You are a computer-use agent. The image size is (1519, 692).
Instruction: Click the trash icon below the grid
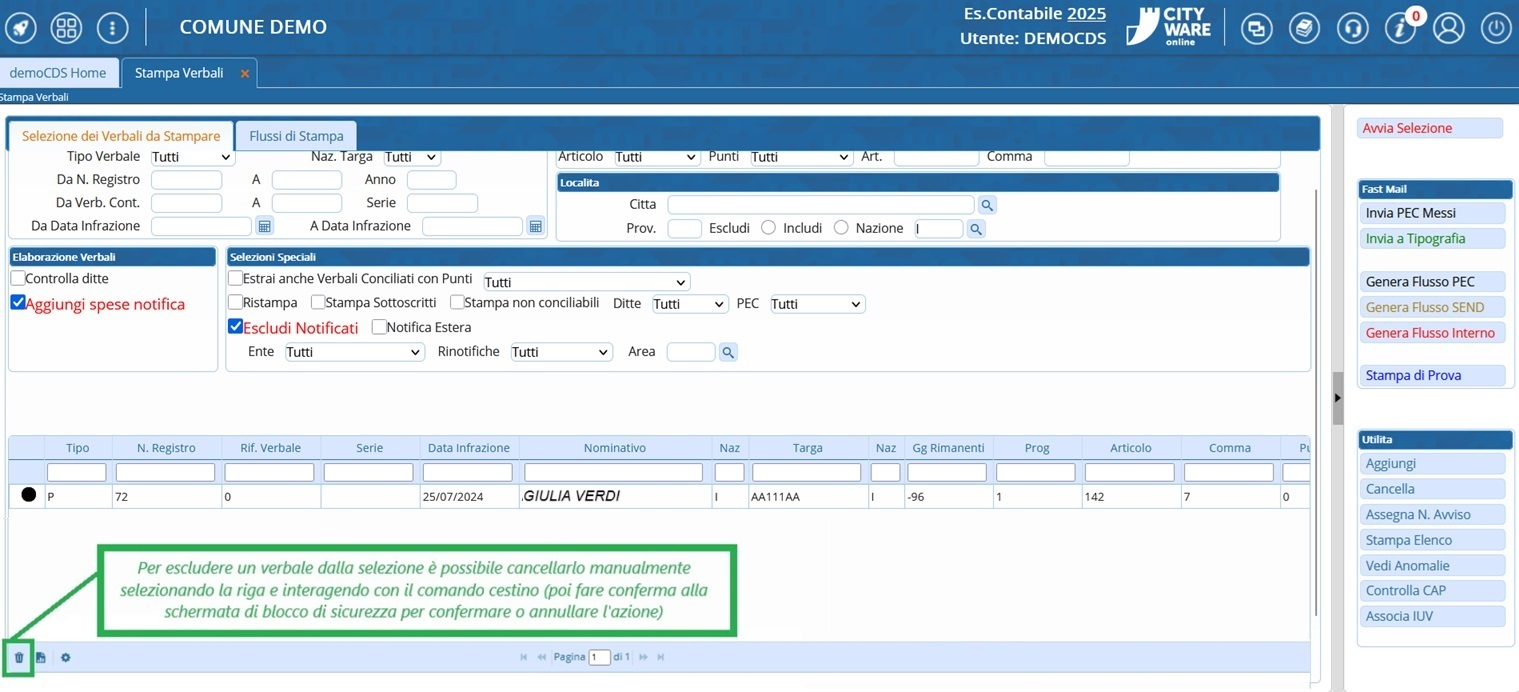18,658
